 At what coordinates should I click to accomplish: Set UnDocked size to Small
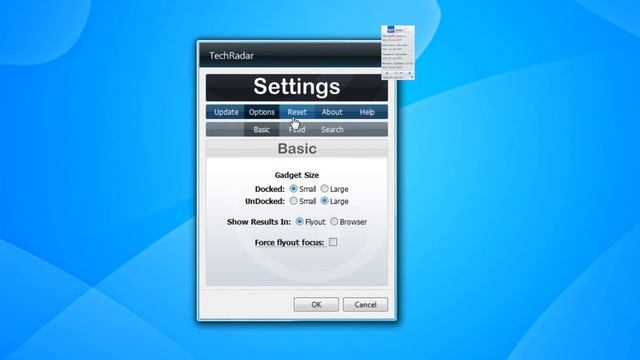[293, 201]
